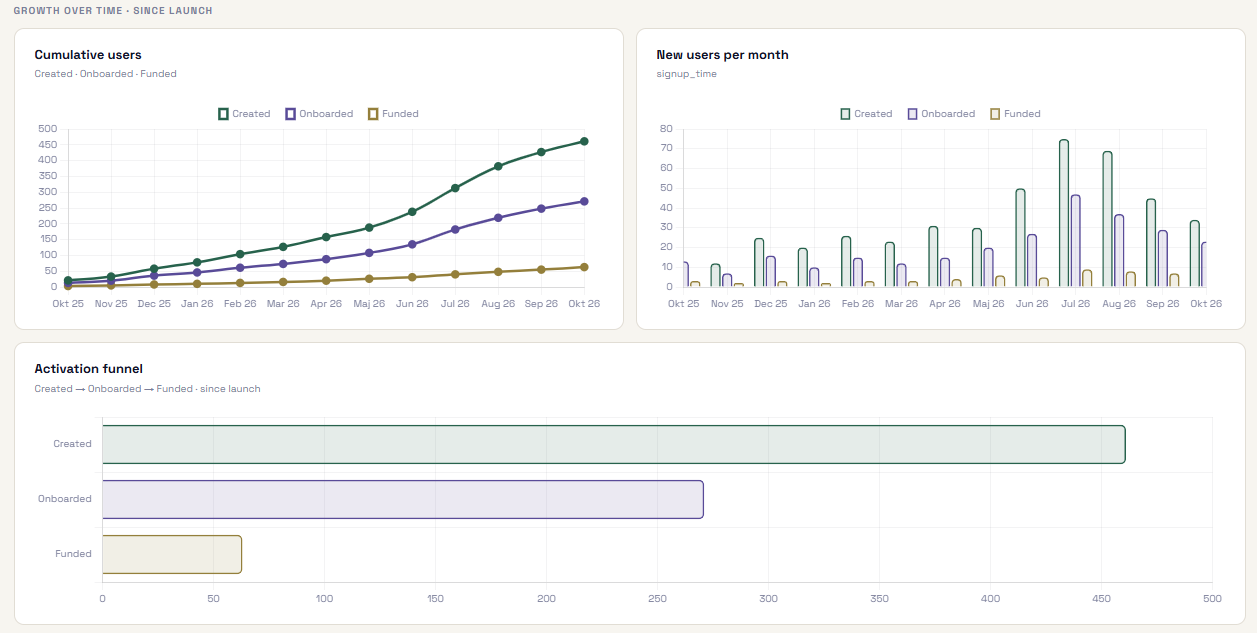Click Aug 26 Created bar in monthly chart
1257x633 pixels.
click(x=1108, y=219)
